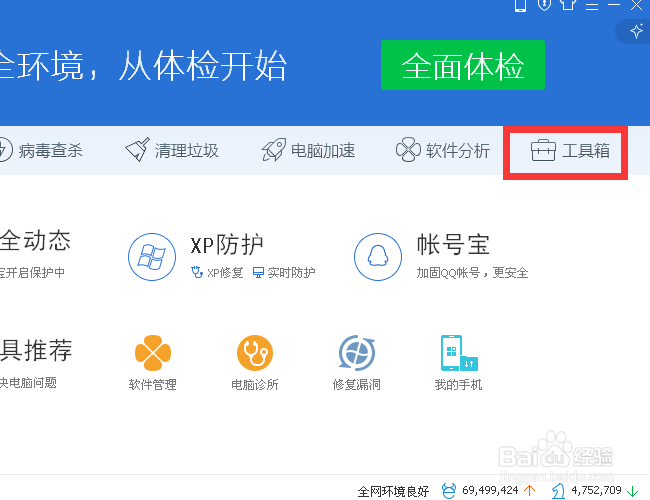This screenshot has height=500, width=650.
Task: Go to the 清理垃圾 tab
Action: click(x=172, y=150)
